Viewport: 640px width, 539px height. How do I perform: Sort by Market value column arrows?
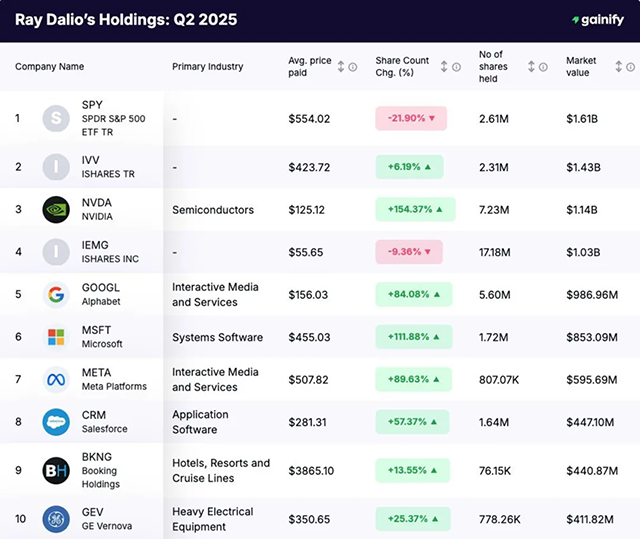click(619, 67)
